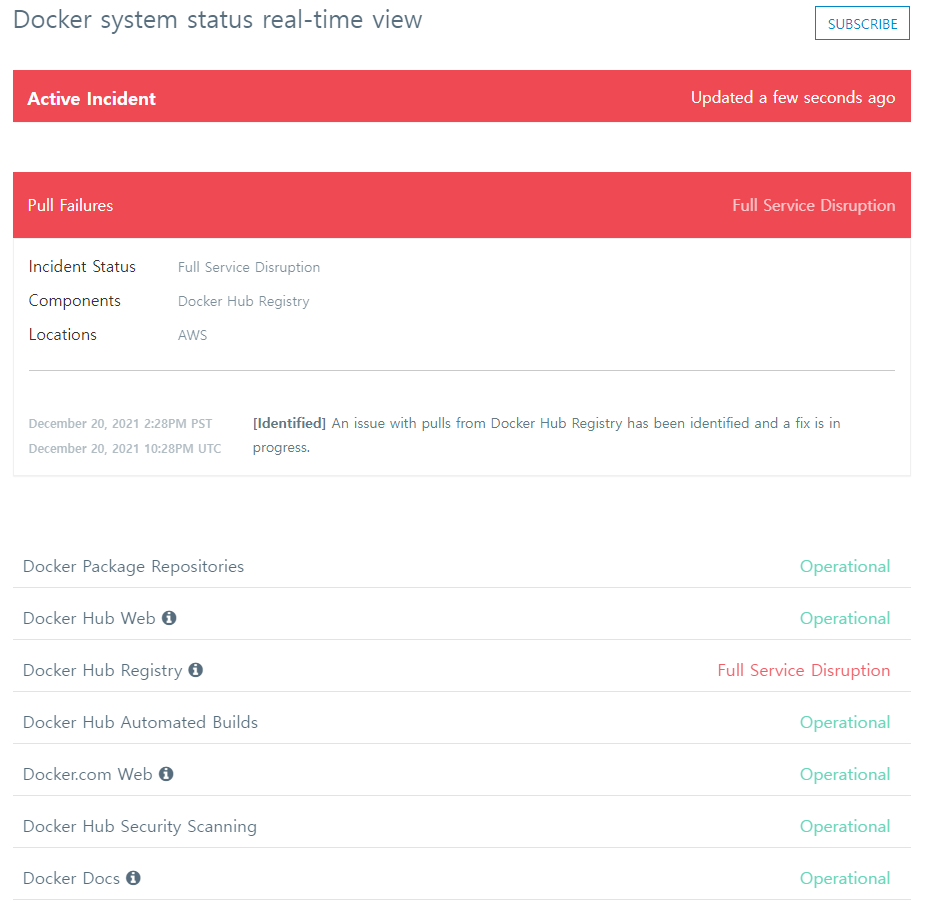The width and height of the screenshot is (926, 912).
Task: Open info icon beside Docker Hub Registry
Action: click(x=195, y=670)
